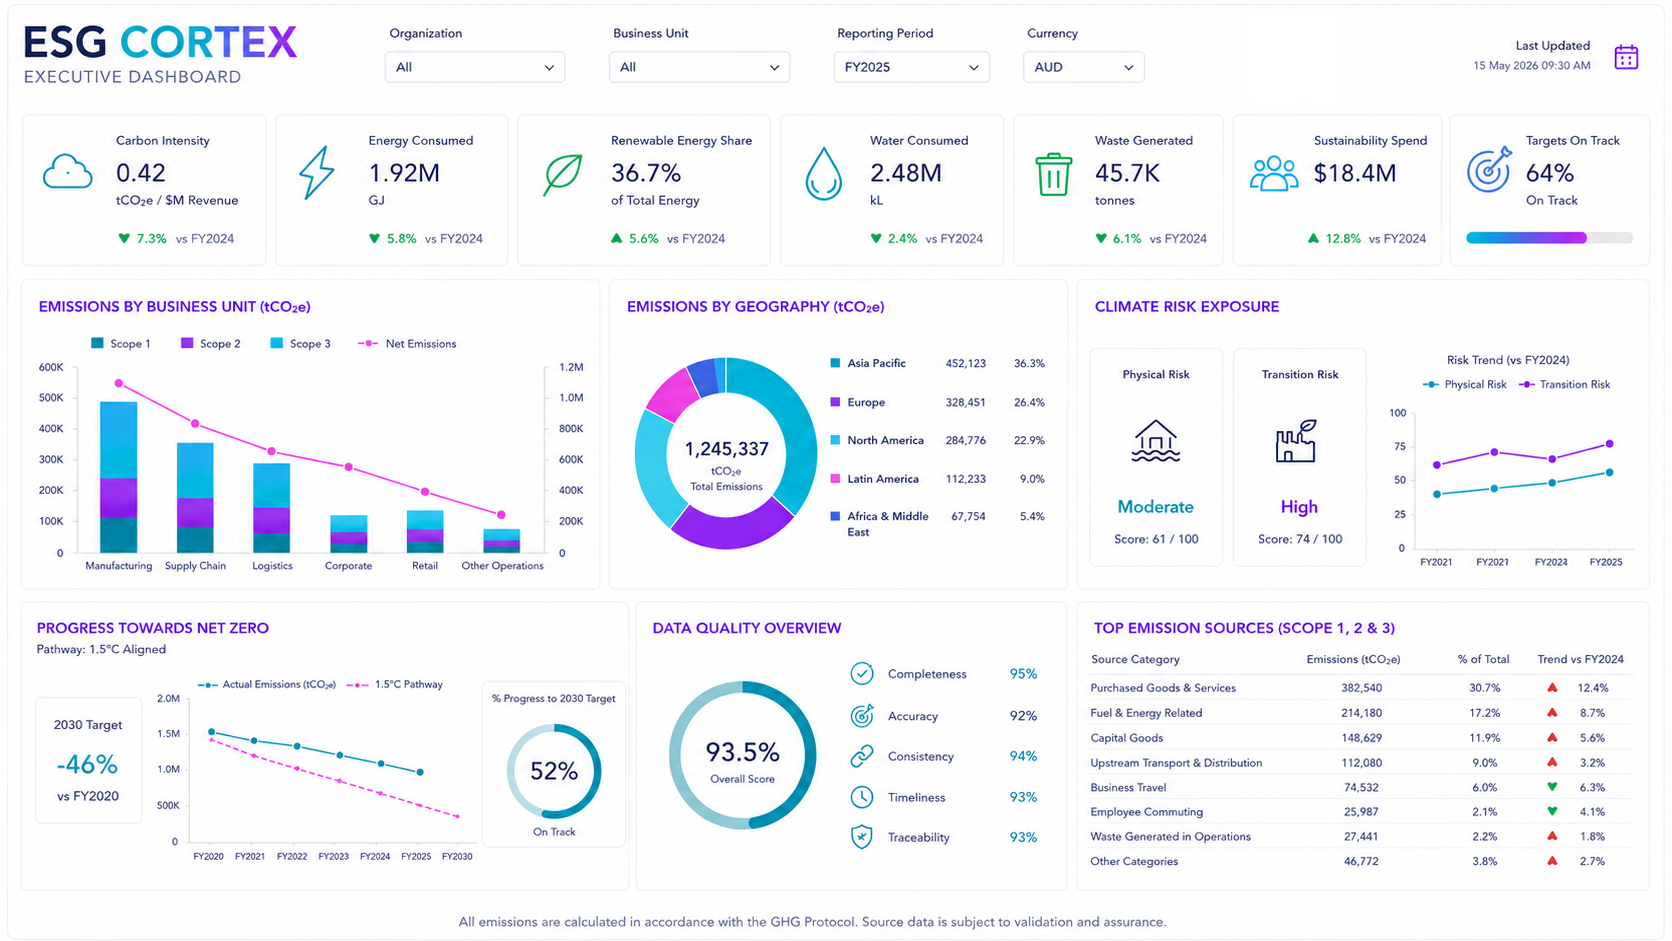Click the Moderate physical risk rating

tap(1155, 507)
